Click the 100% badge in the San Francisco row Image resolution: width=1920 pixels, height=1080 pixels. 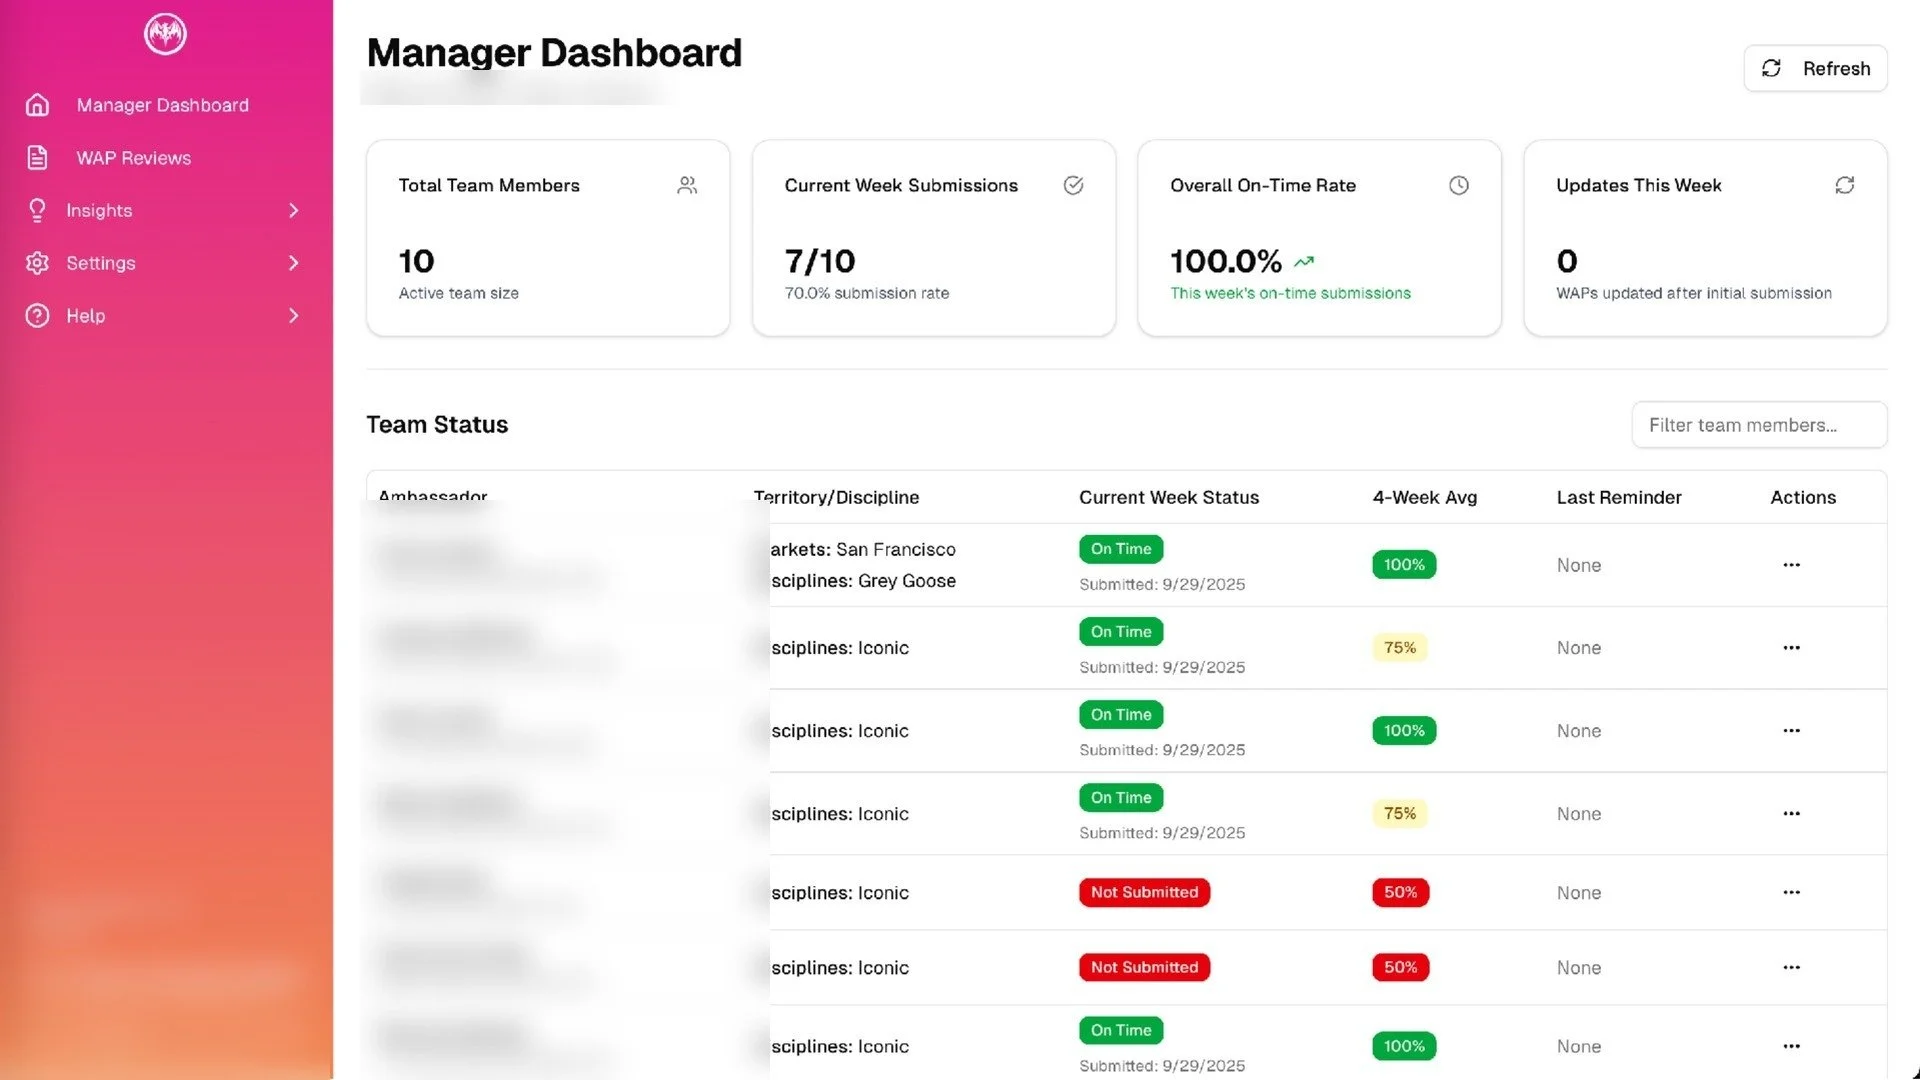click(x=1404, y=565)
